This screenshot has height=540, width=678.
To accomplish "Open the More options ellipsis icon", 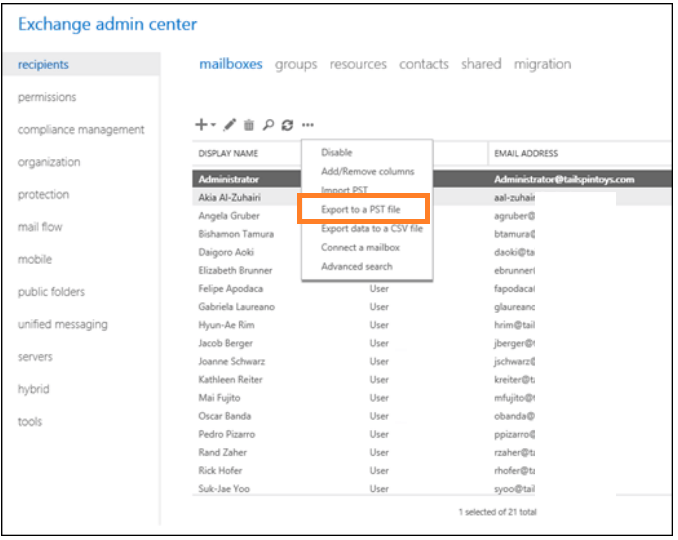I will tap(308, 125).
